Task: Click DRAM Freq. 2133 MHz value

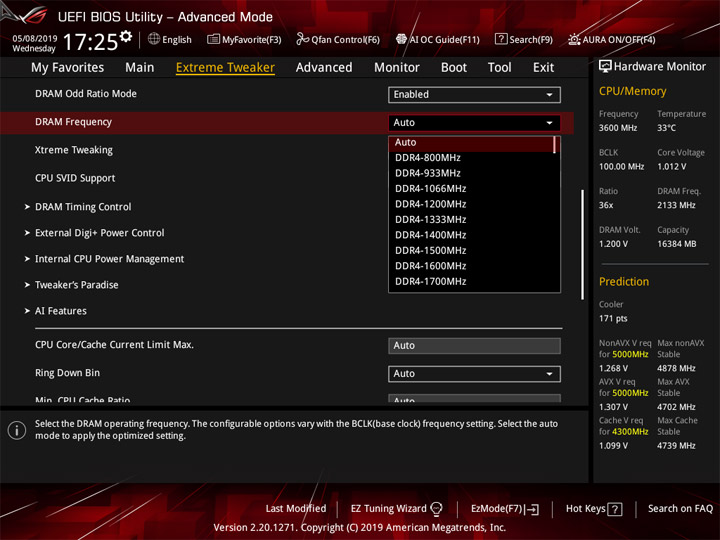Action: (676, 205)
